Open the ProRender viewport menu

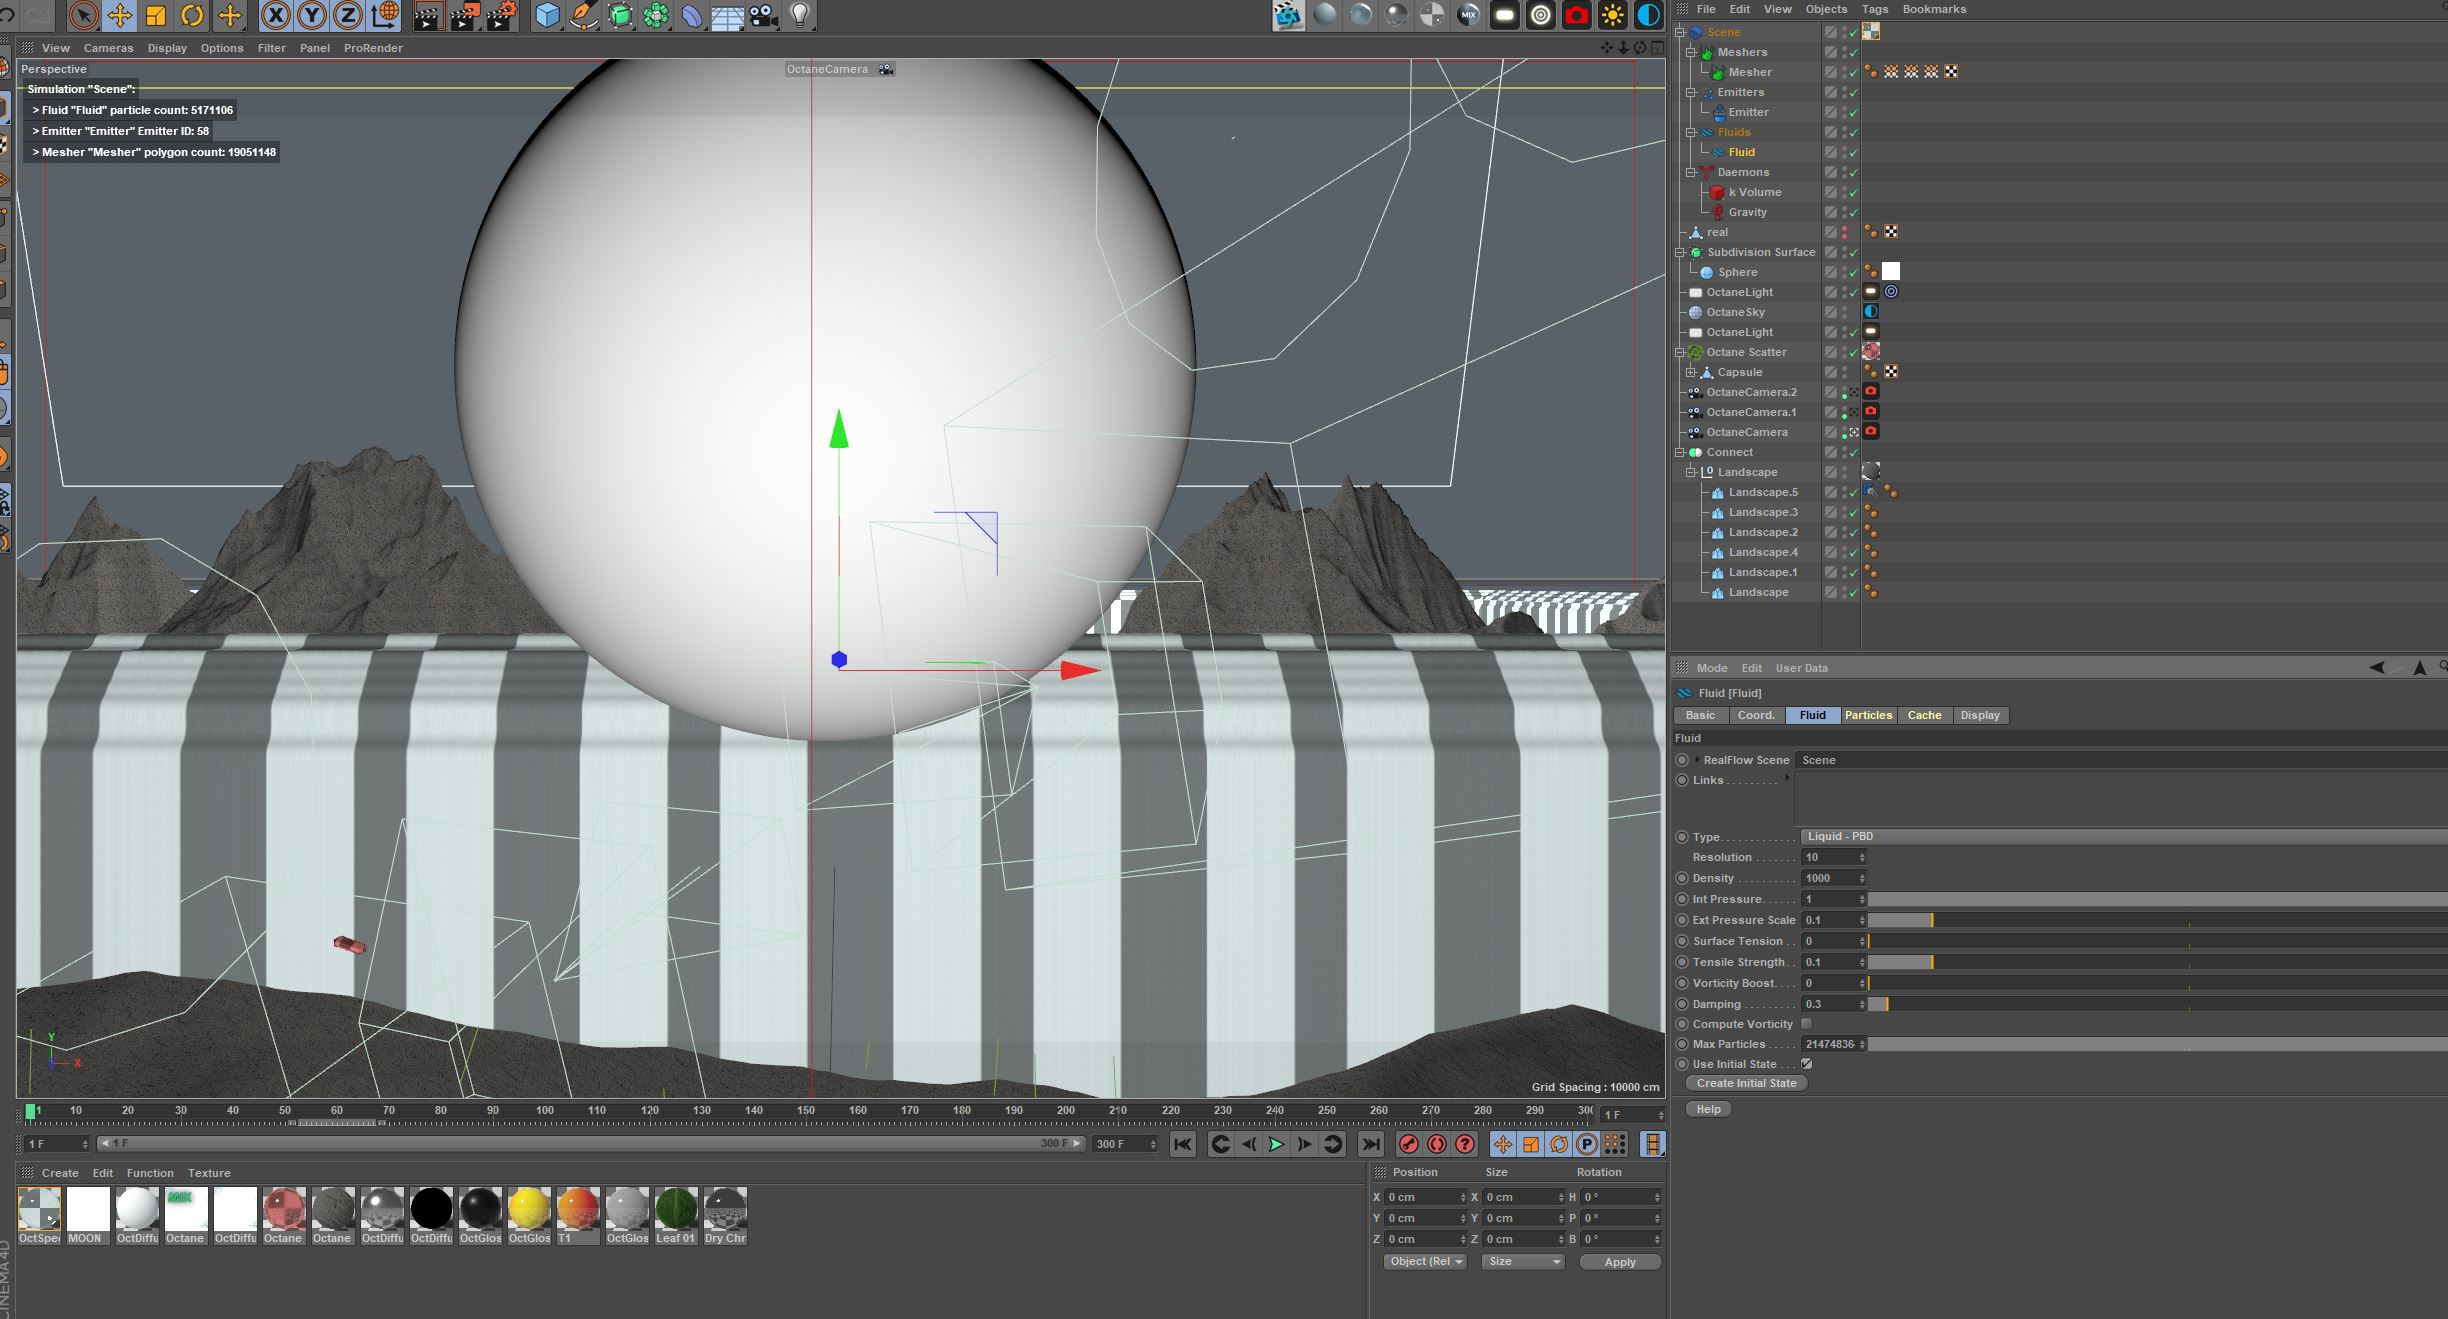click(373, 48)
